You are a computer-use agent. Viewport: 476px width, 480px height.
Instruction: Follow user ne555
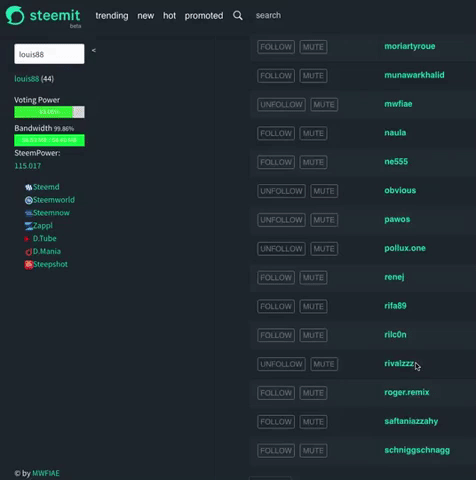pos(276,162)
